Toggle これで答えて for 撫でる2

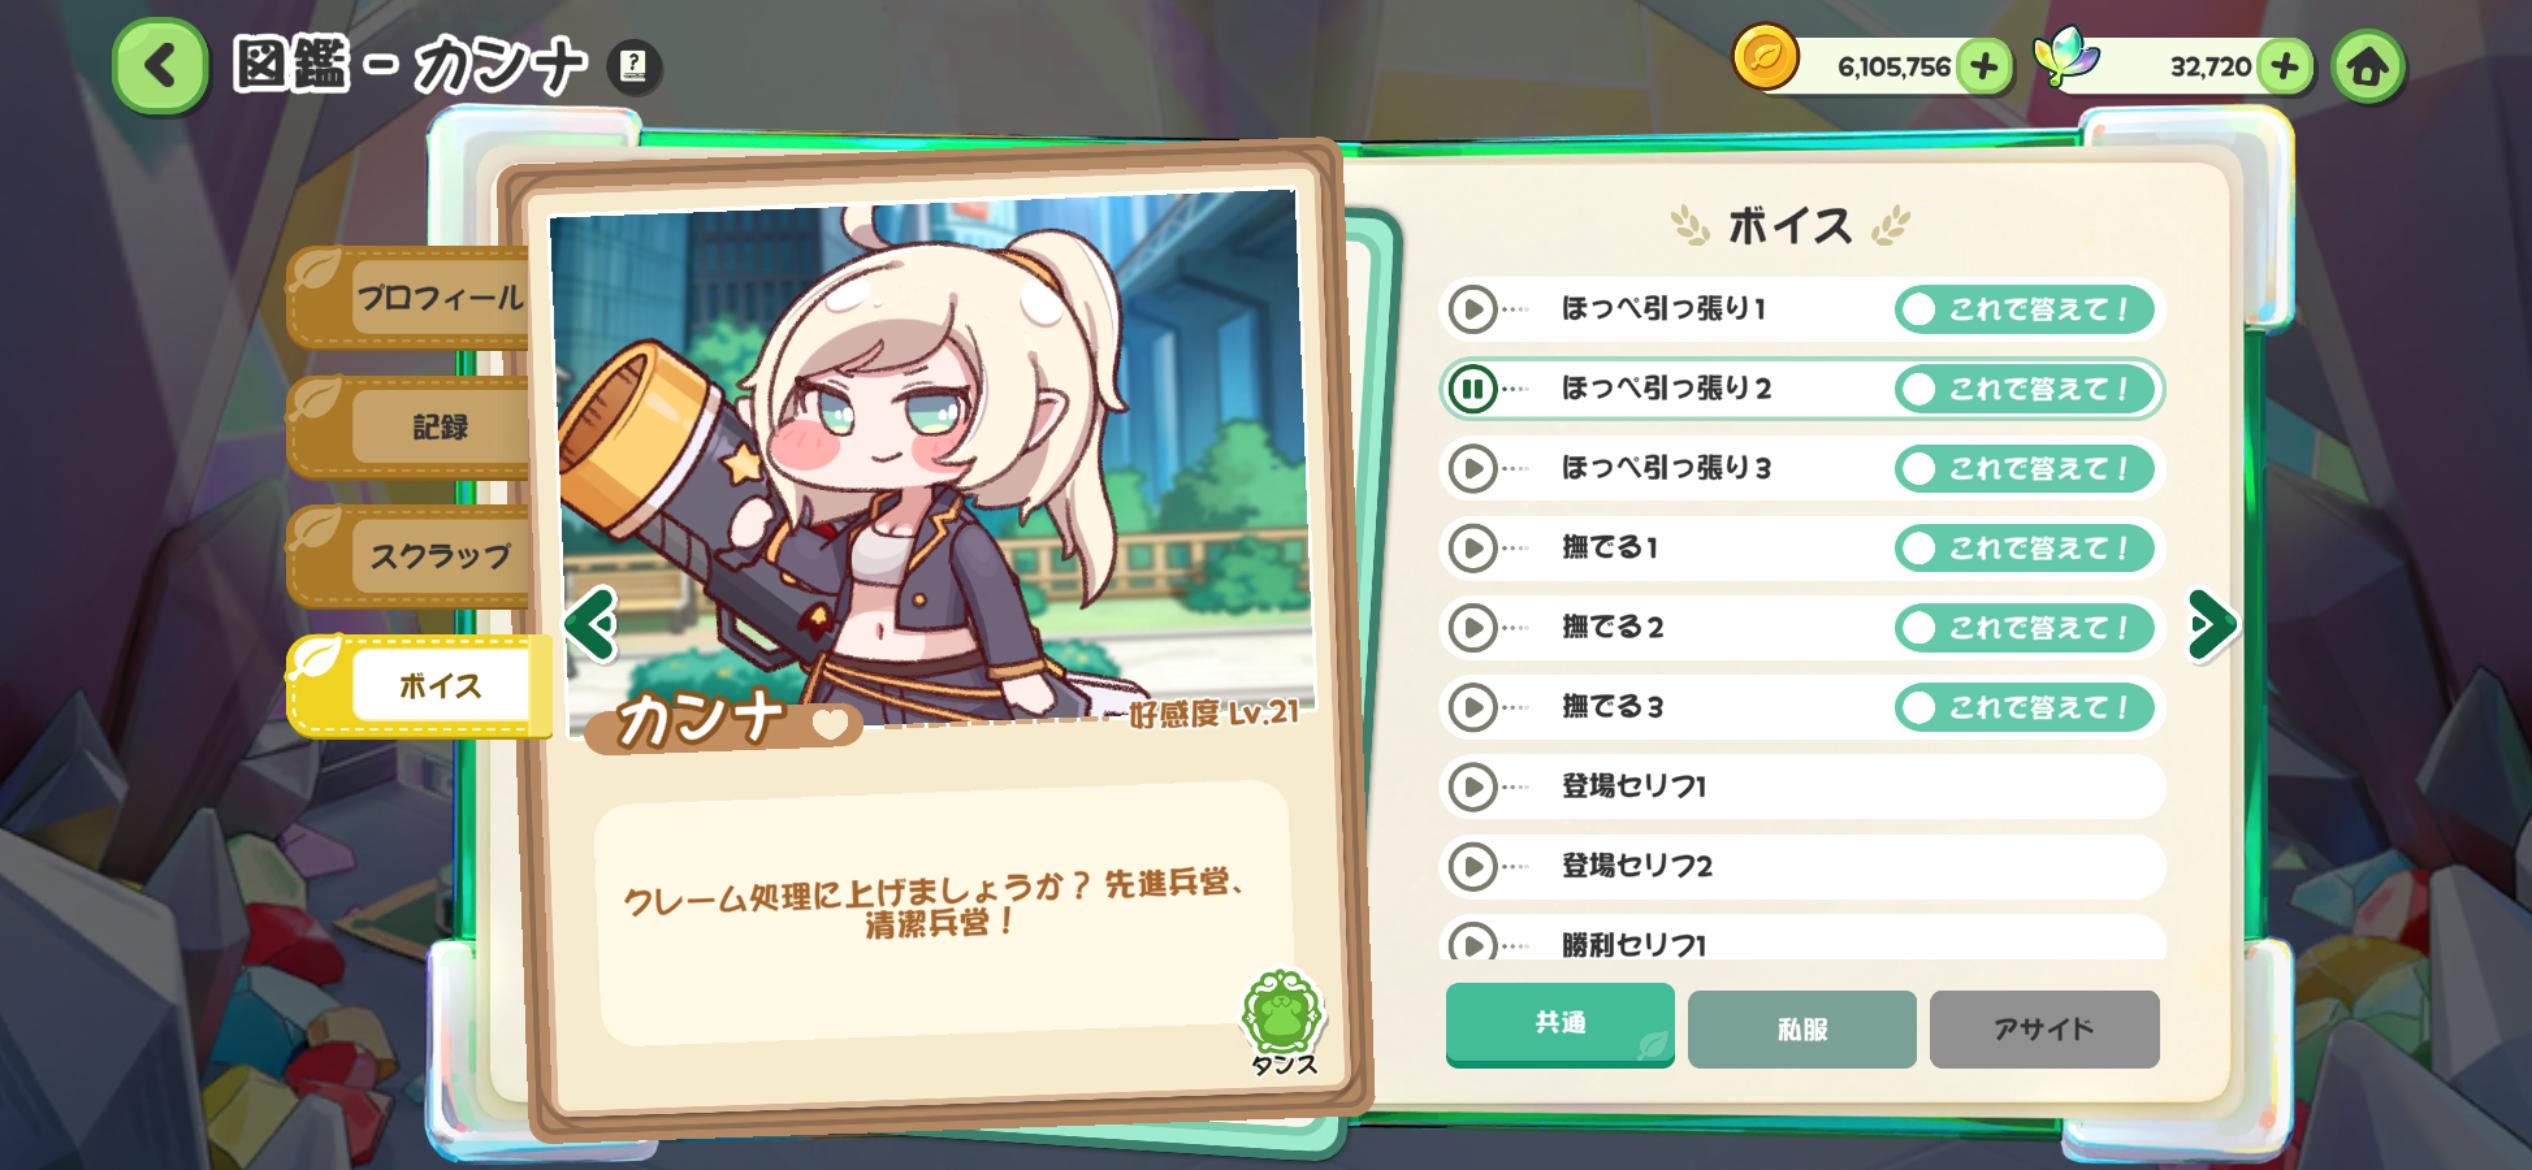click(2024, 628)
